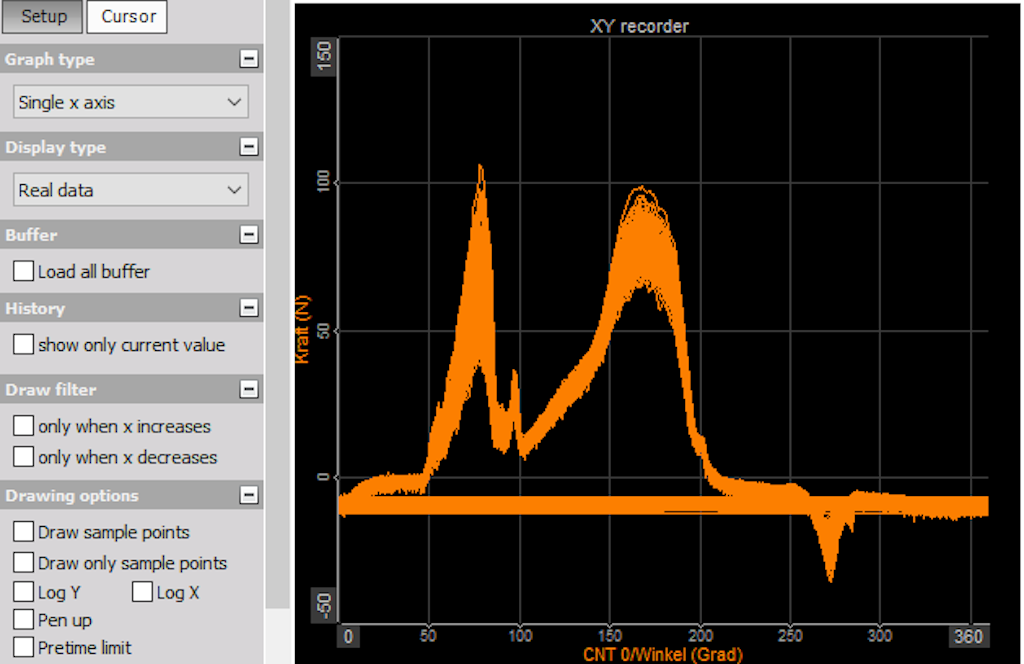The height and width of the screenshot is (664, 1024).
Task: Click the Y axis maximum value 150
Action: pyautogui.click(x=323, y=56)
